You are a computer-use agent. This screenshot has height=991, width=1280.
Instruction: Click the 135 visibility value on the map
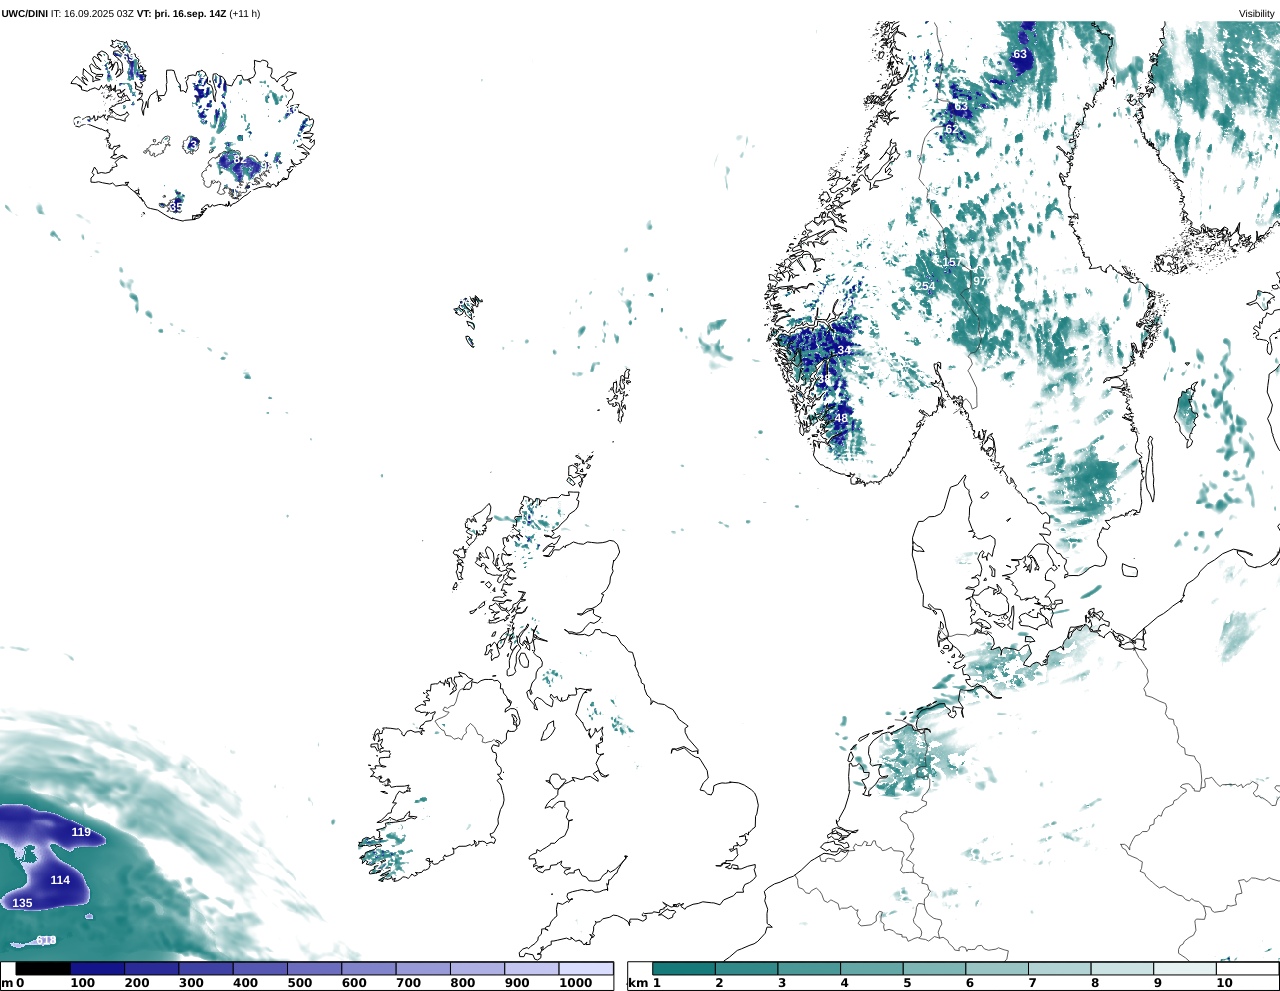point(22,903)
